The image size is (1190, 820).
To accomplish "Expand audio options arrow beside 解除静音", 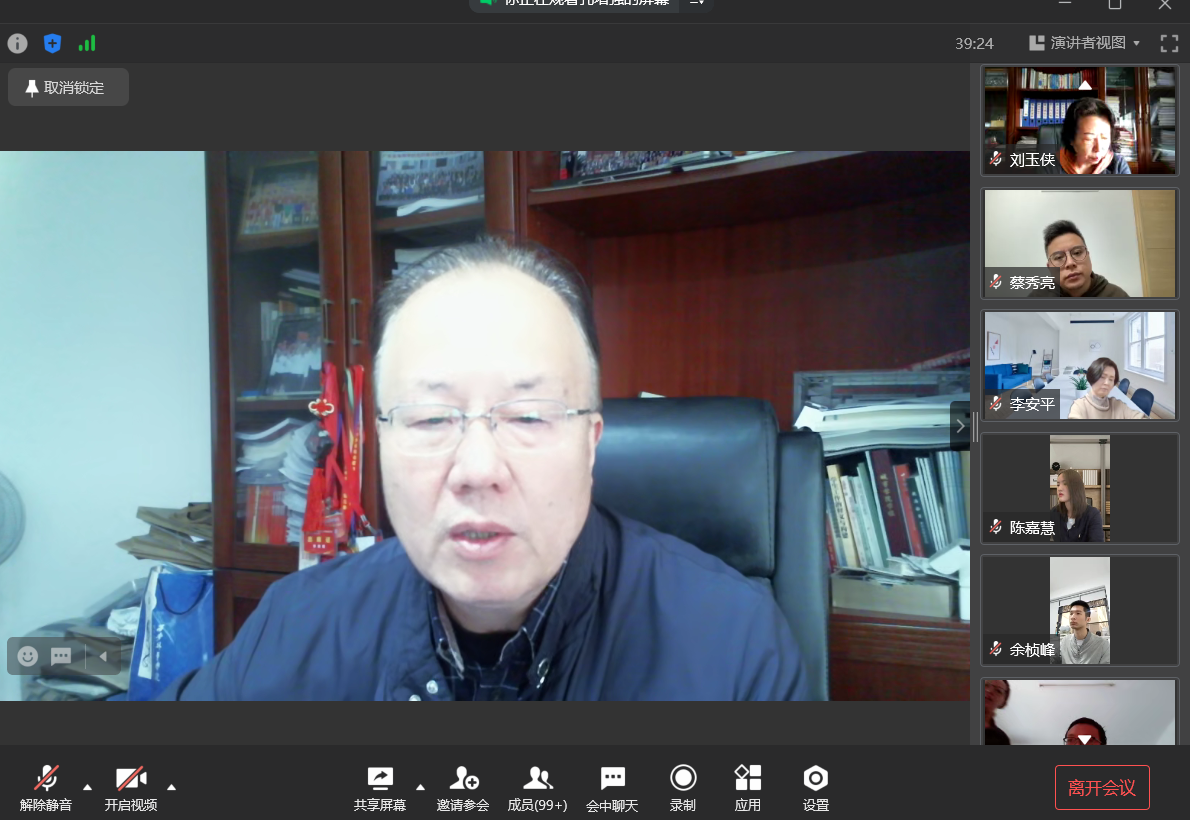I will [x=87, y=786].
